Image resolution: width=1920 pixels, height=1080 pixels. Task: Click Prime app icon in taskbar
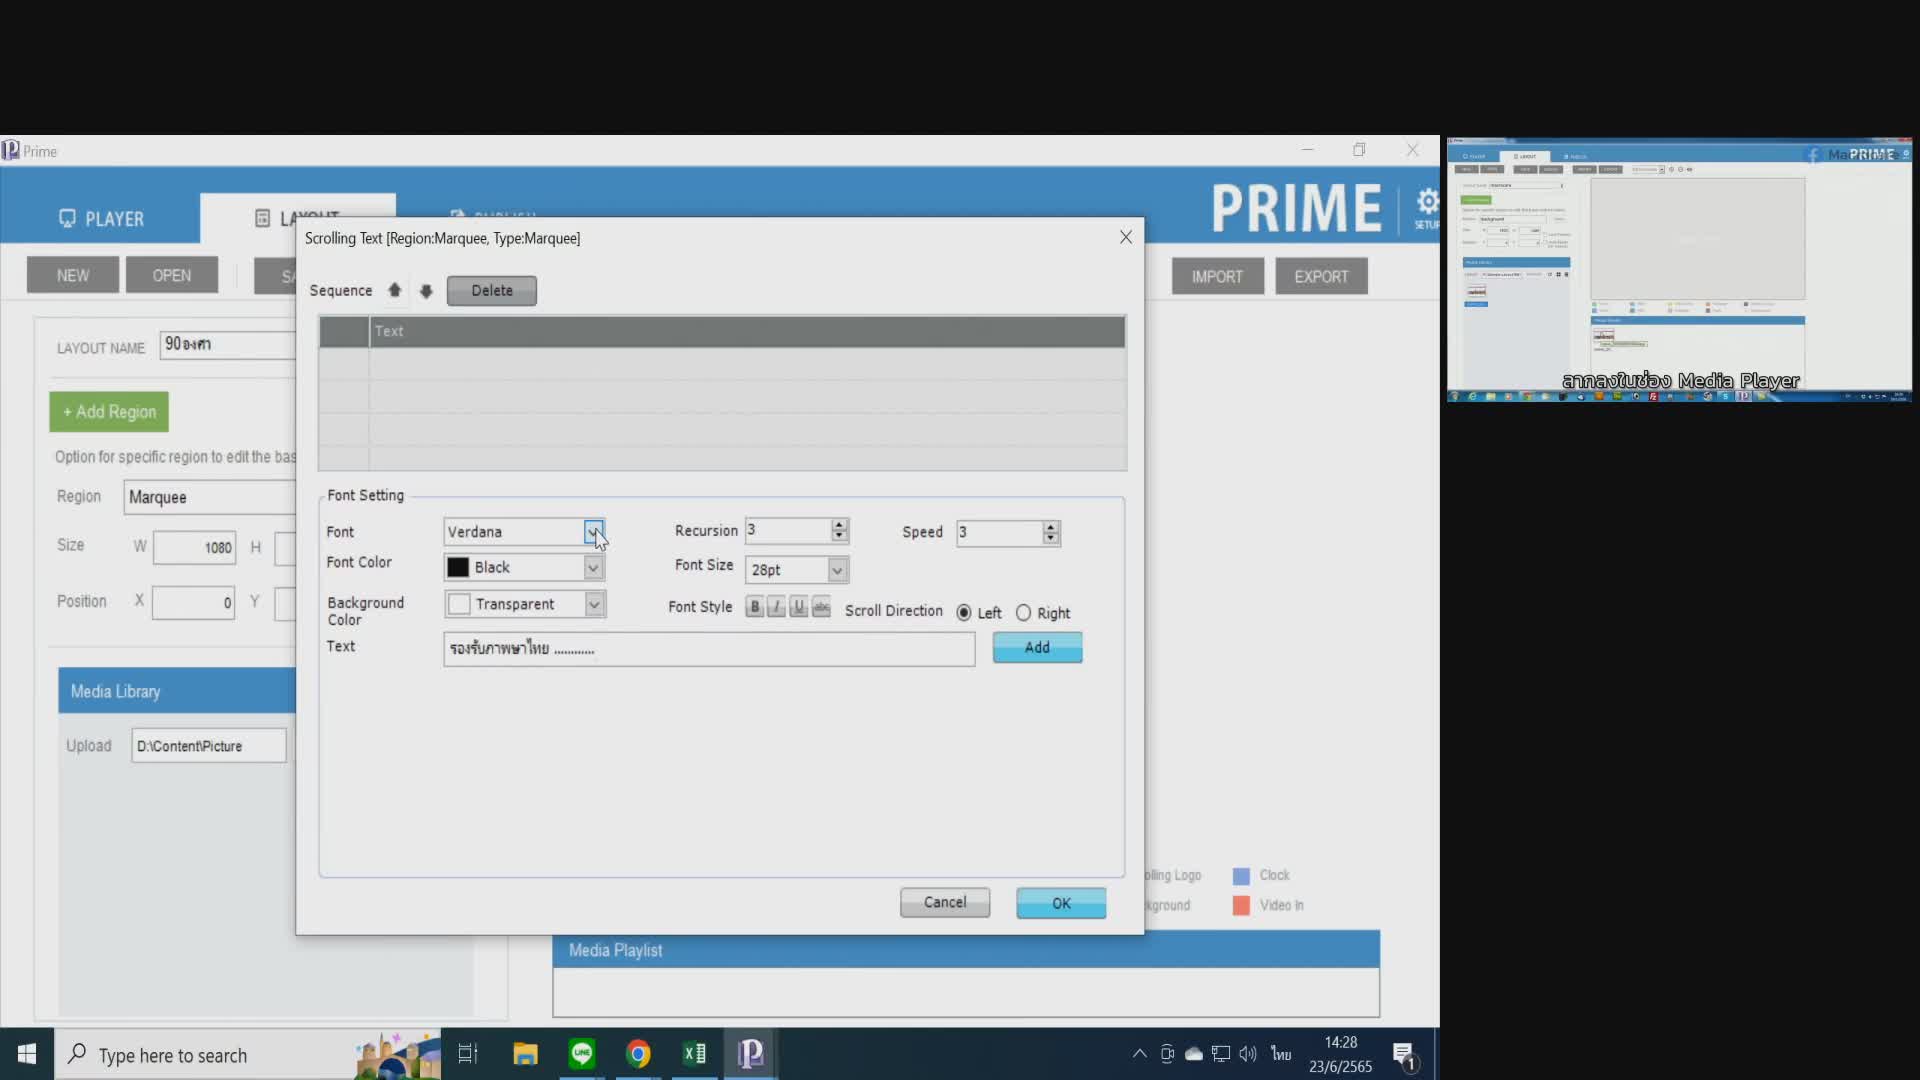click(751, 1054)
